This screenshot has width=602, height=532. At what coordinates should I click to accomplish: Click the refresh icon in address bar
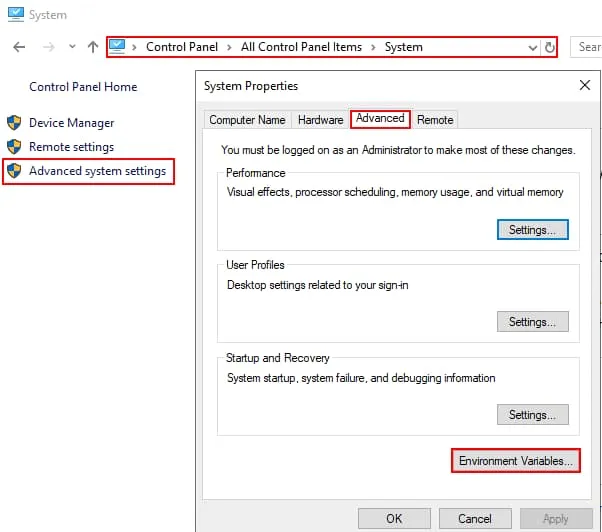pyautogui.click(x=550, y=47)
